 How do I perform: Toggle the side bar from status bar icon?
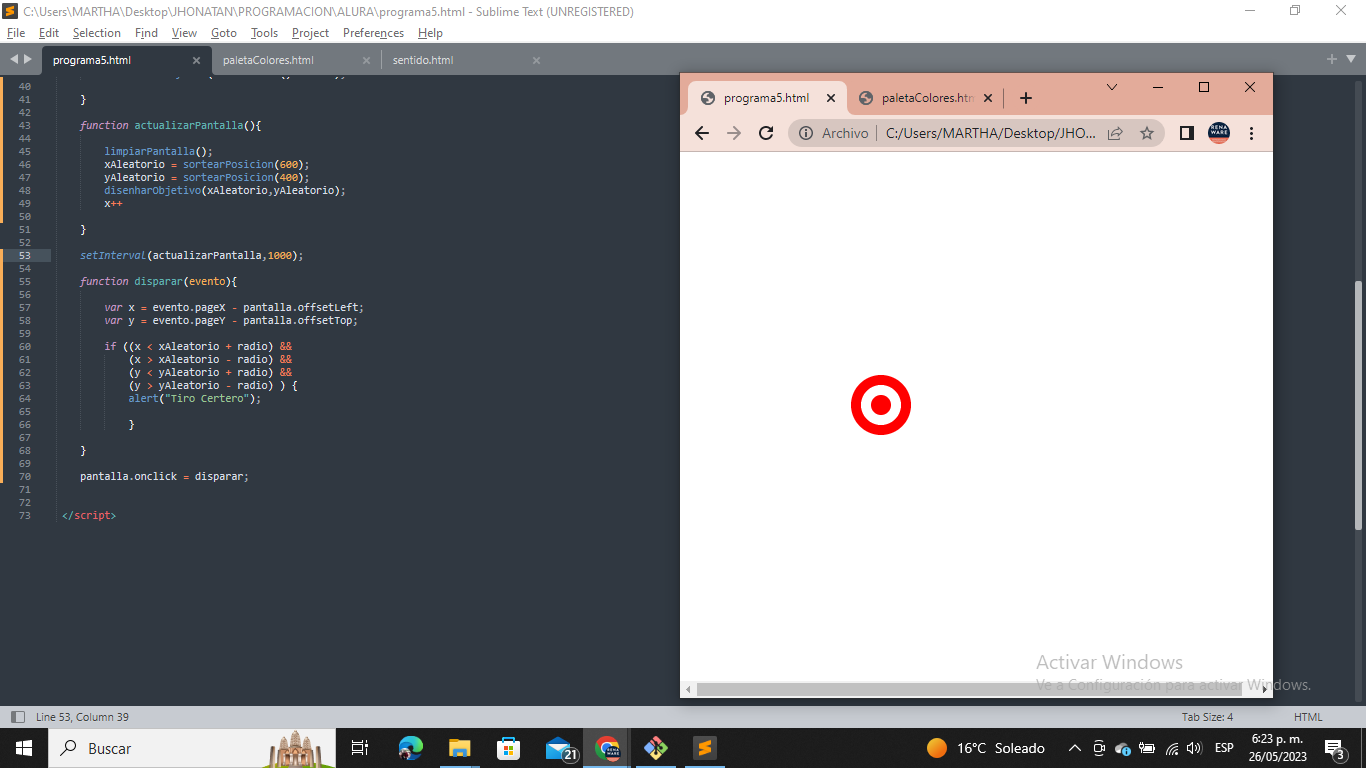point(17,717)
